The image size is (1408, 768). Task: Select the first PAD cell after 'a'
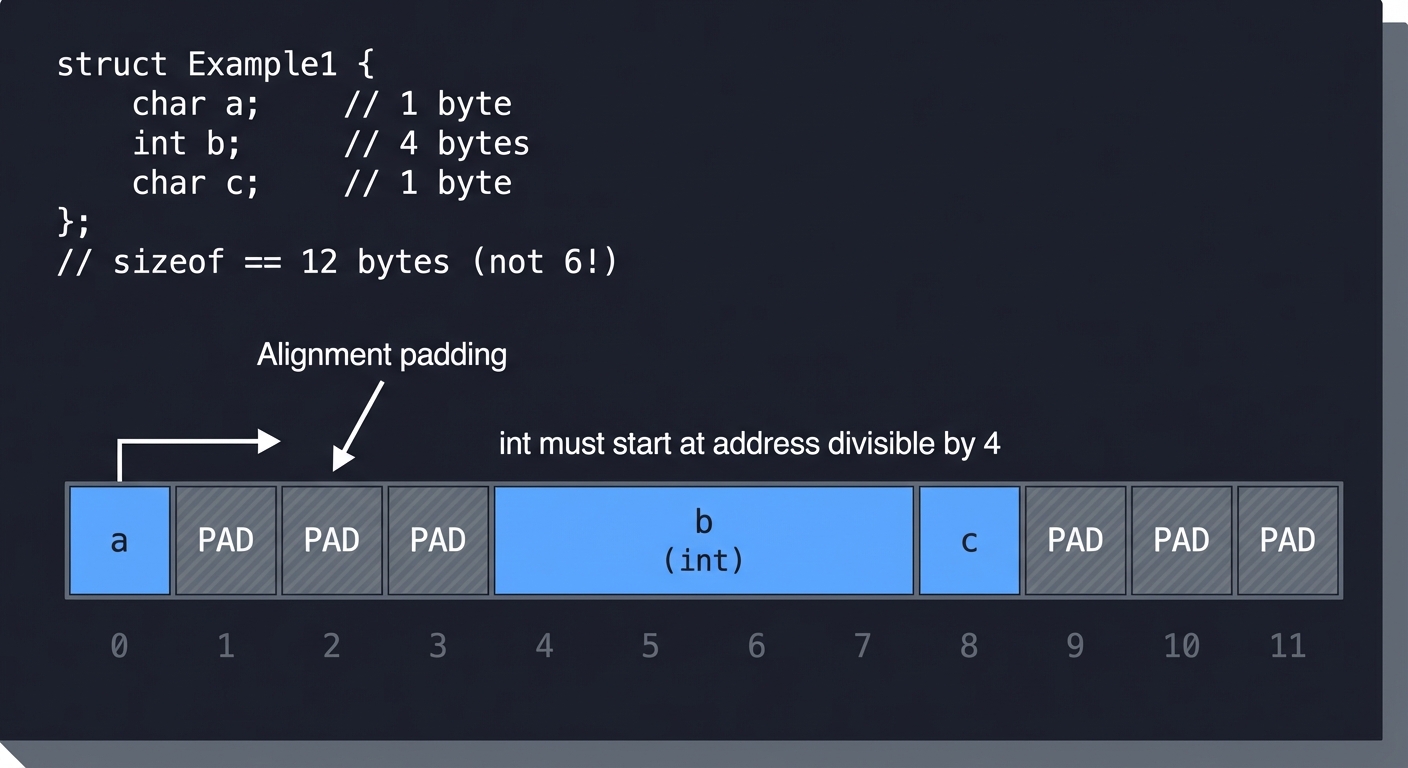click(x=226, y=540)
